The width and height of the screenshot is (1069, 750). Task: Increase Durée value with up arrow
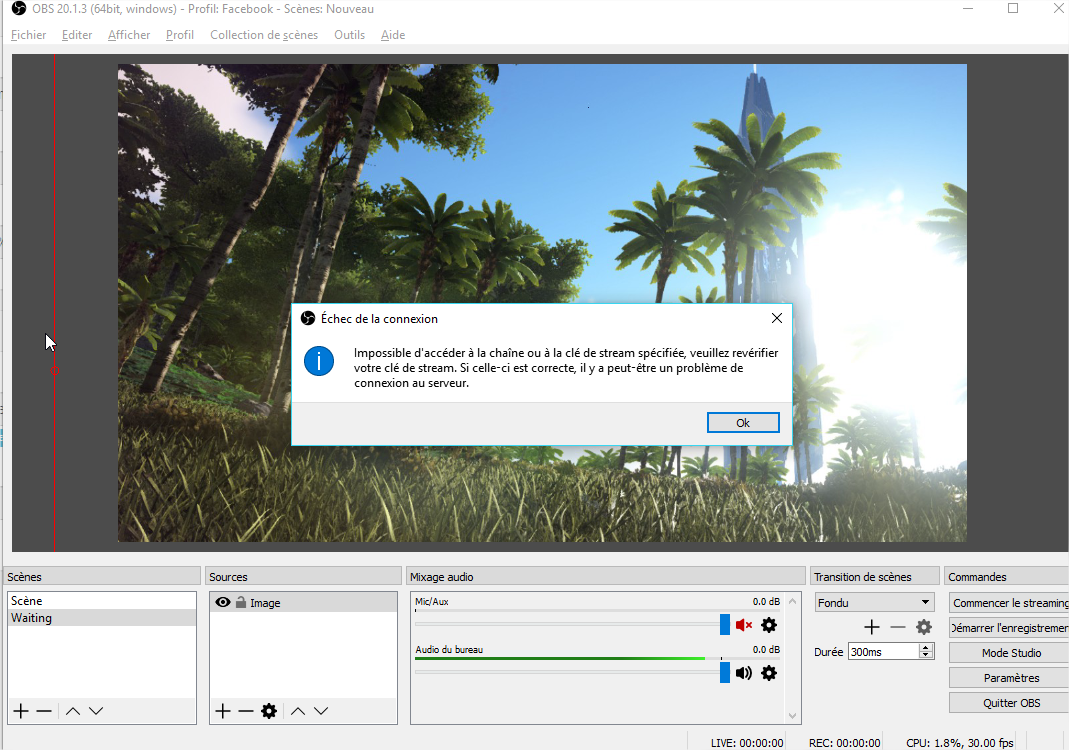926,648
